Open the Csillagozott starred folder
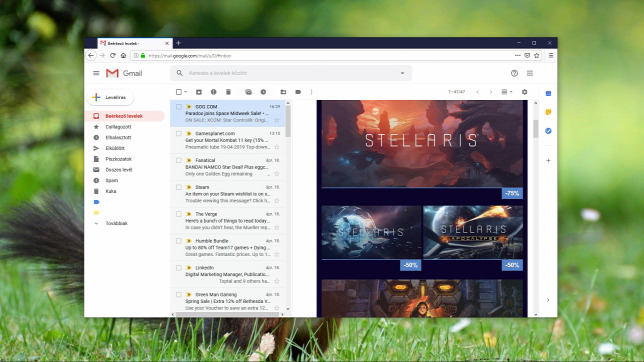This screenshot has width=644, height=362. coord(118,127)
